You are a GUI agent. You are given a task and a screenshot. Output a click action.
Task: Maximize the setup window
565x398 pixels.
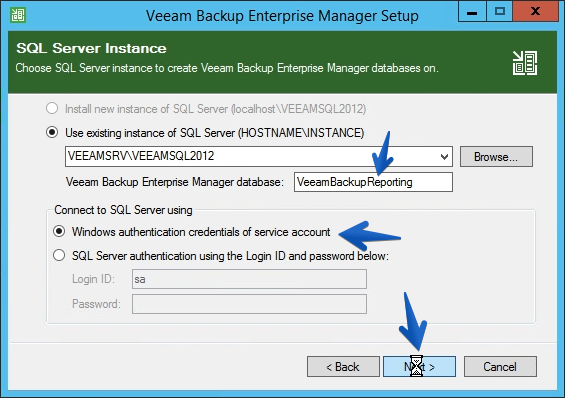(x=500, y=12)
